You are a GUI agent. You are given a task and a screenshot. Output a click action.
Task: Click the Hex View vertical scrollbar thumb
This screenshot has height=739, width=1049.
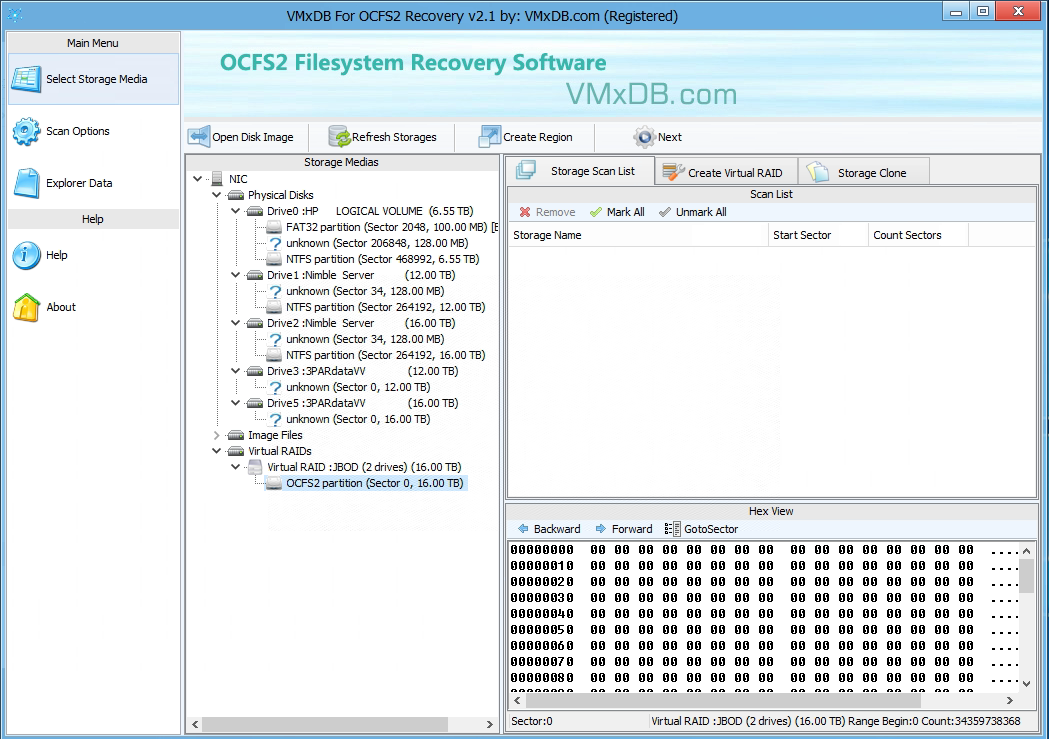1026,575
